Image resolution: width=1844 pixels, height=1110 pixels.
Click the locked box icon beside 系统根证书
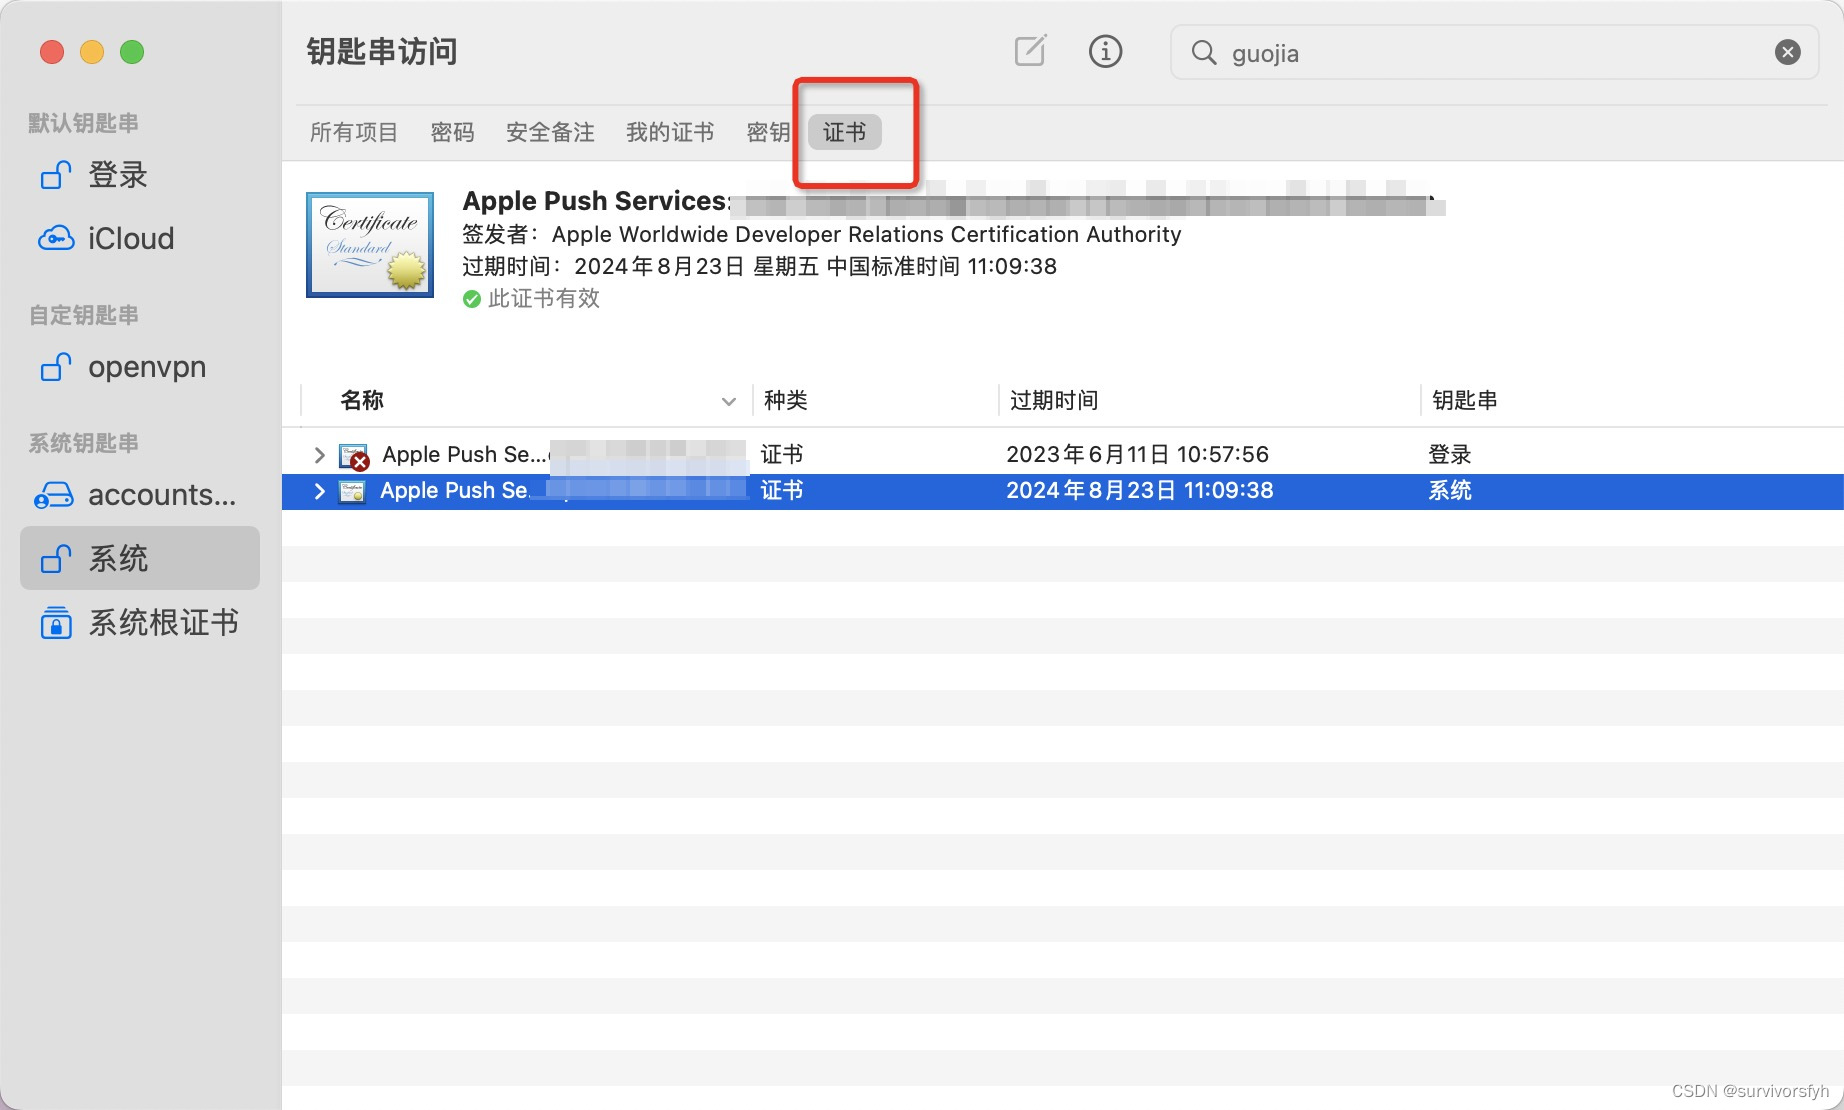[55, 622]
